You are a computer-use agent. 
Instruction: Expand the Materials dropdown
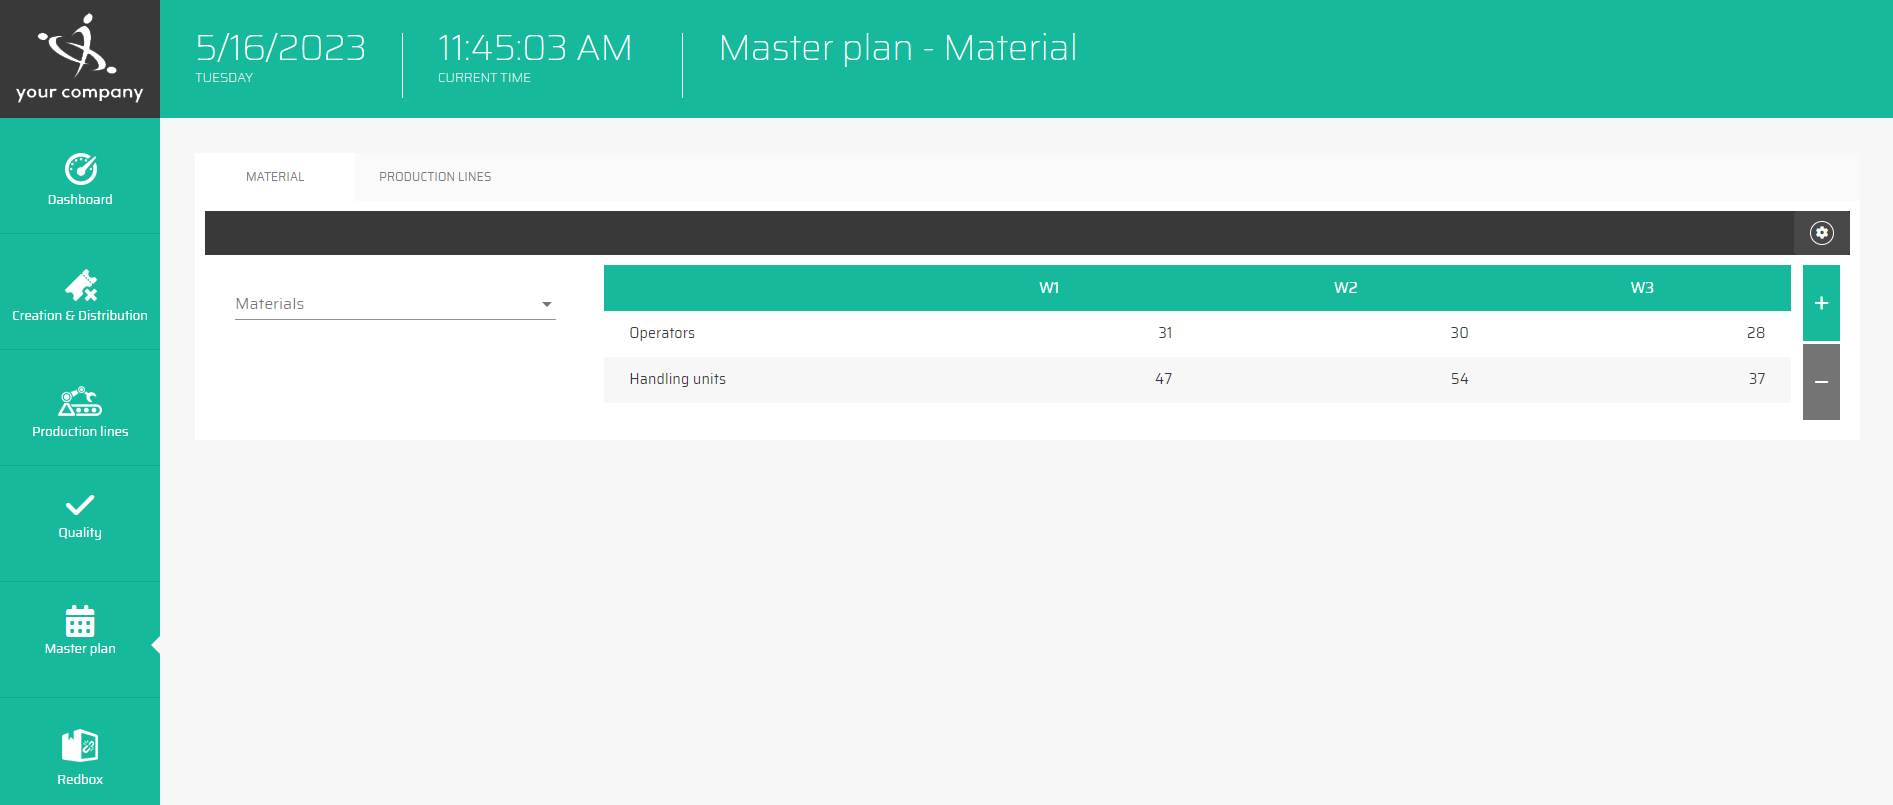(x=394, y=304)
